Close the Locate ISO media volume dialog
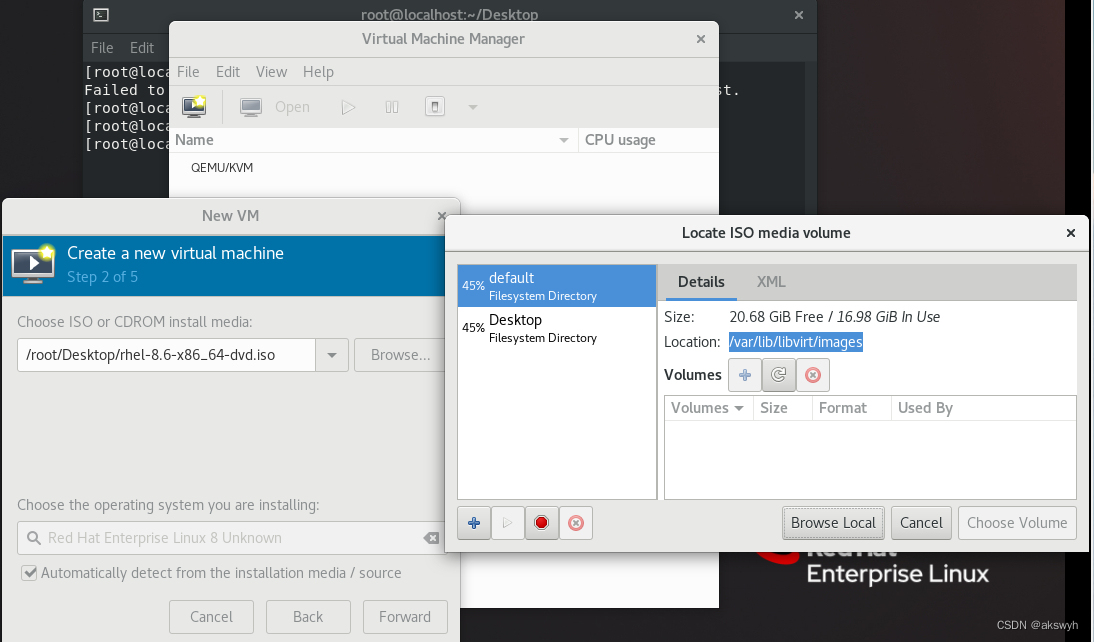Screen dimensions: 1094x642 tap(1071, 233)
